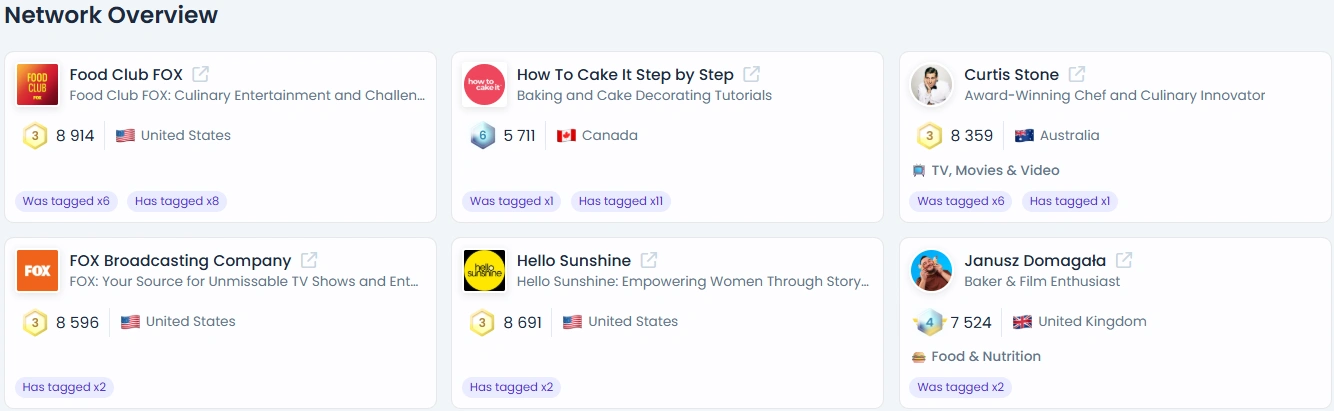The width and height of the screenshot is (1334, 411).
Task: Click the Food Club FOX logo thumbnail
Action: [x=38, y=84]
